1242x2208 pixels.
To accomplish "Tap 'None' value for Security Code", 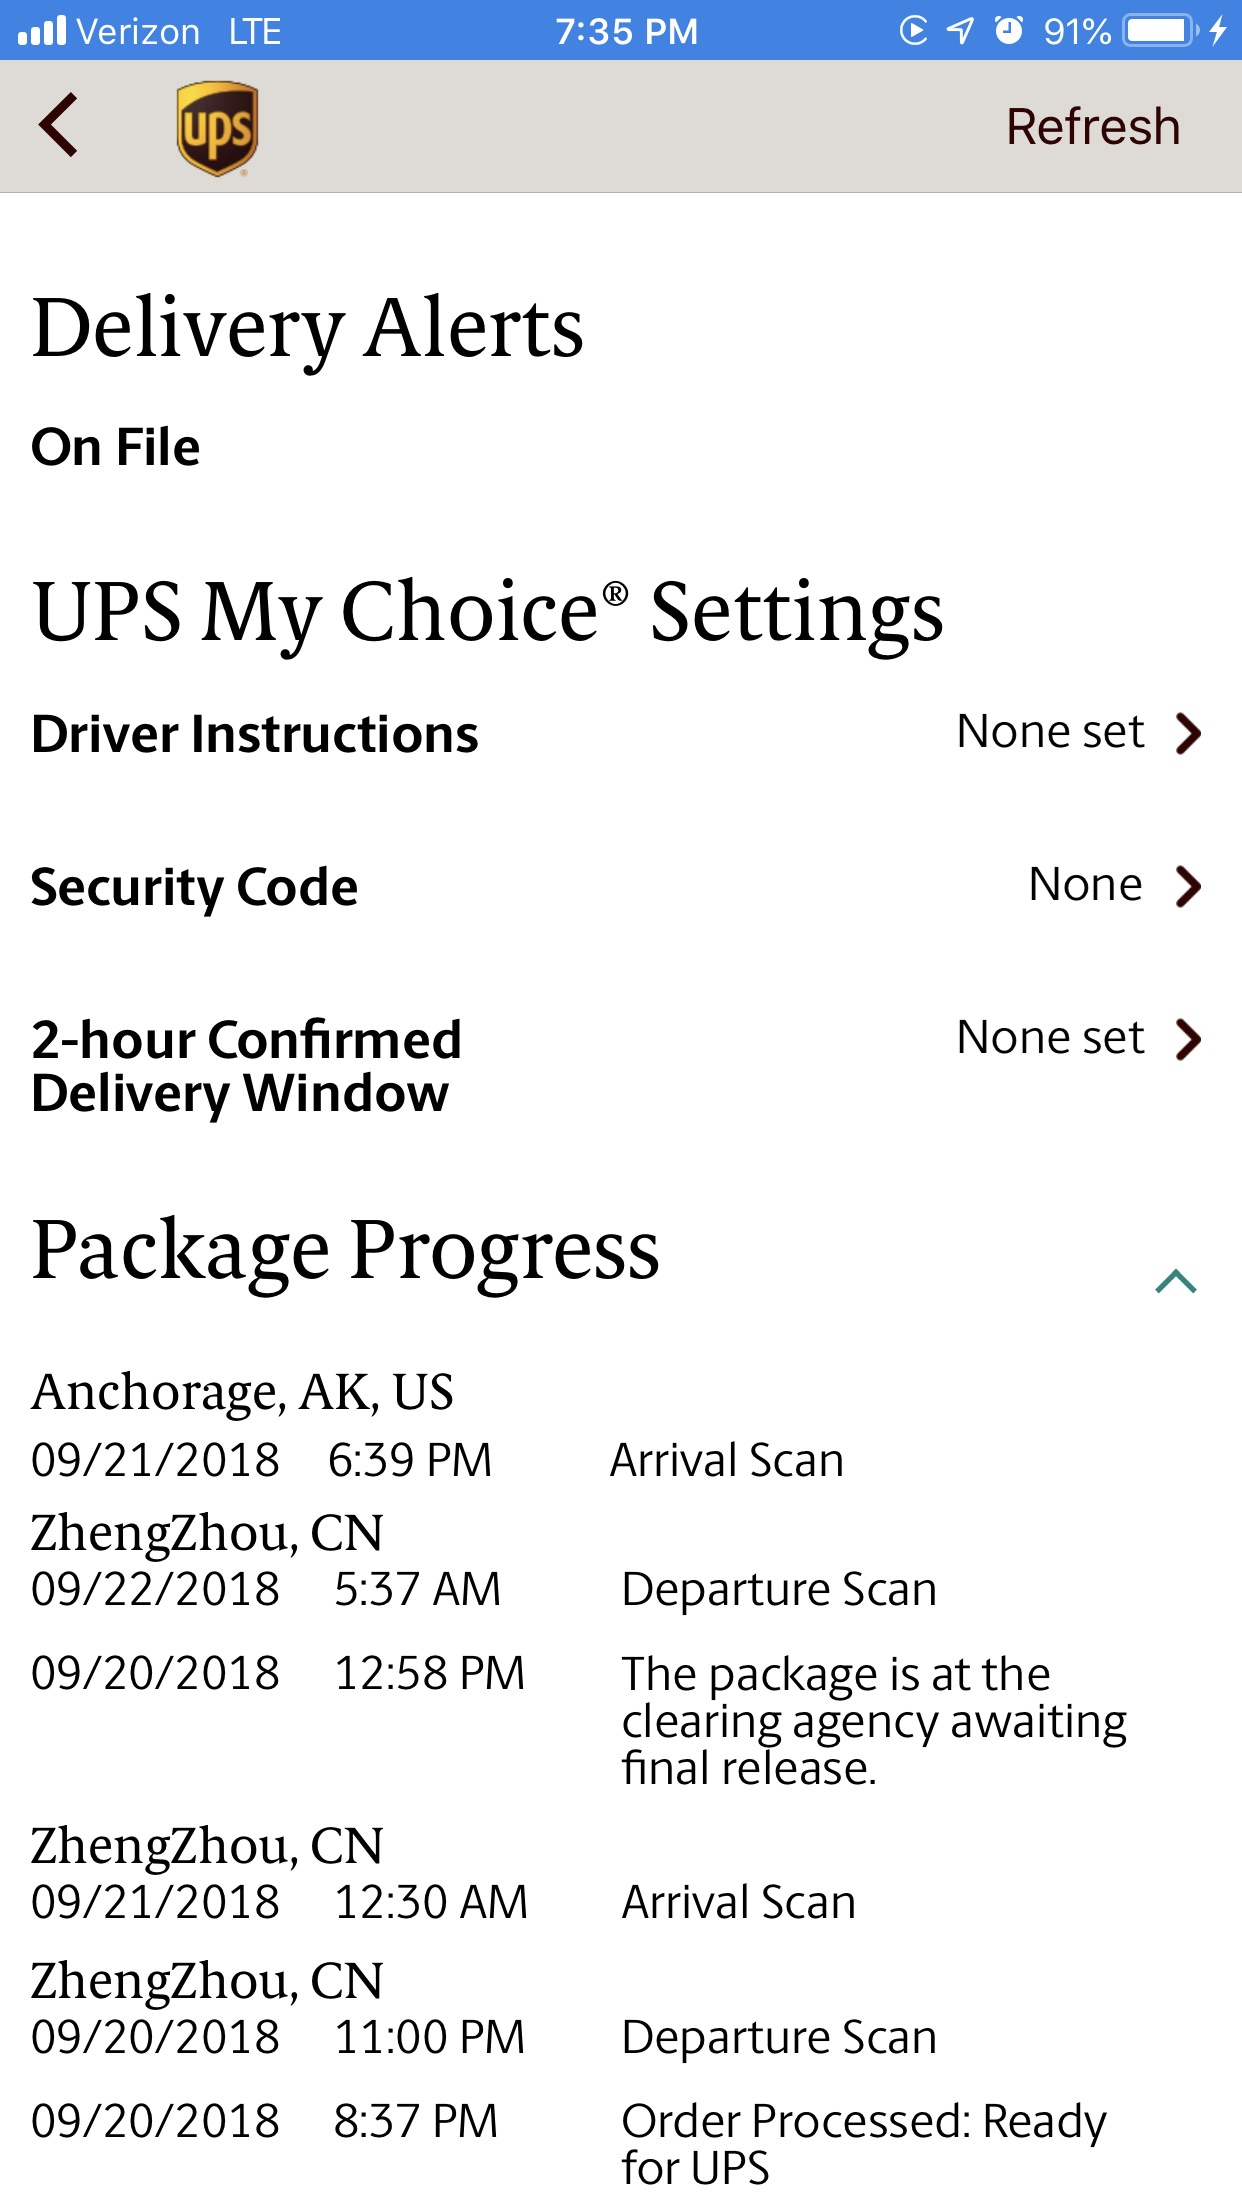I will point(1085,885).
